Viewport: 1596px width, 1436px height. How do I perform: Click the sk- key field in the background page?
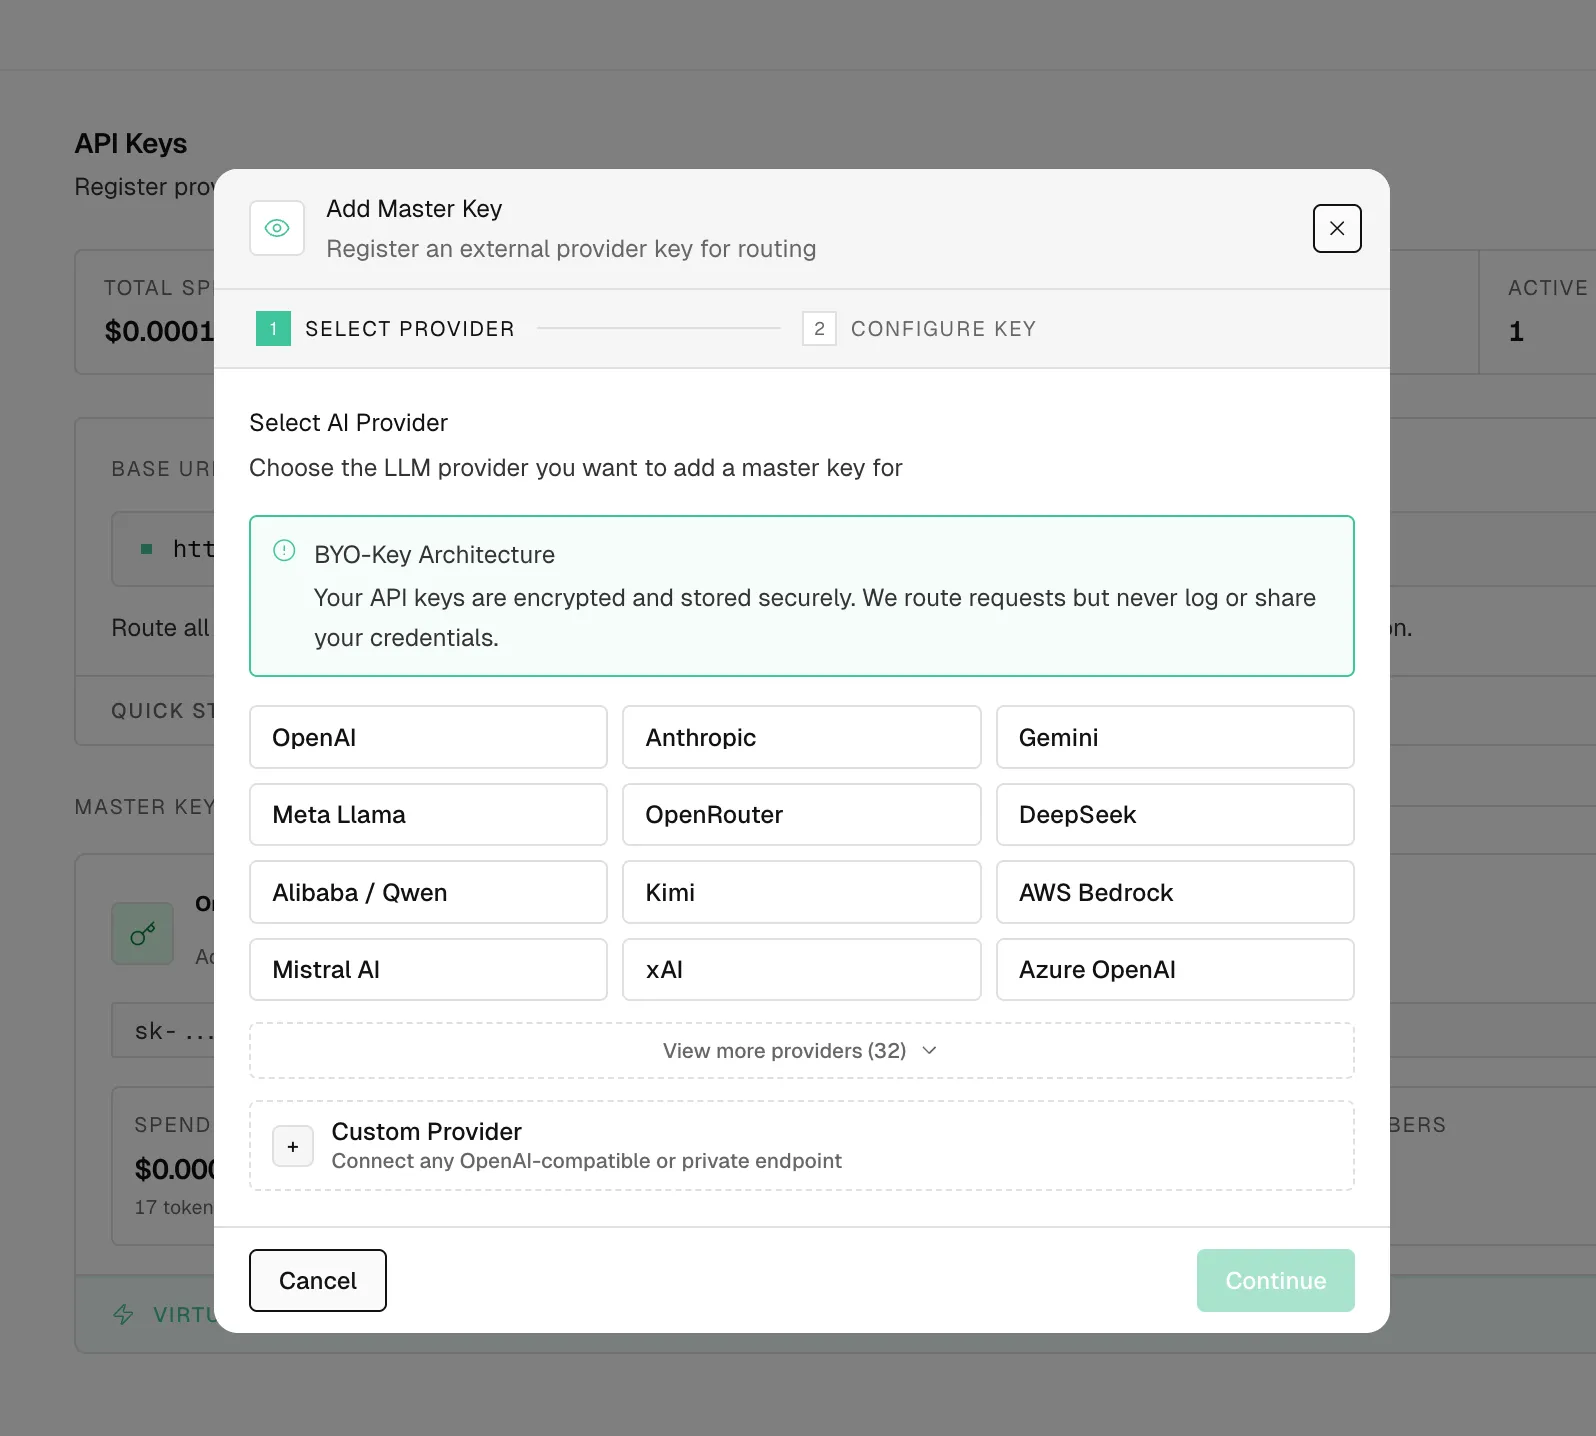tap(164, 1030)
